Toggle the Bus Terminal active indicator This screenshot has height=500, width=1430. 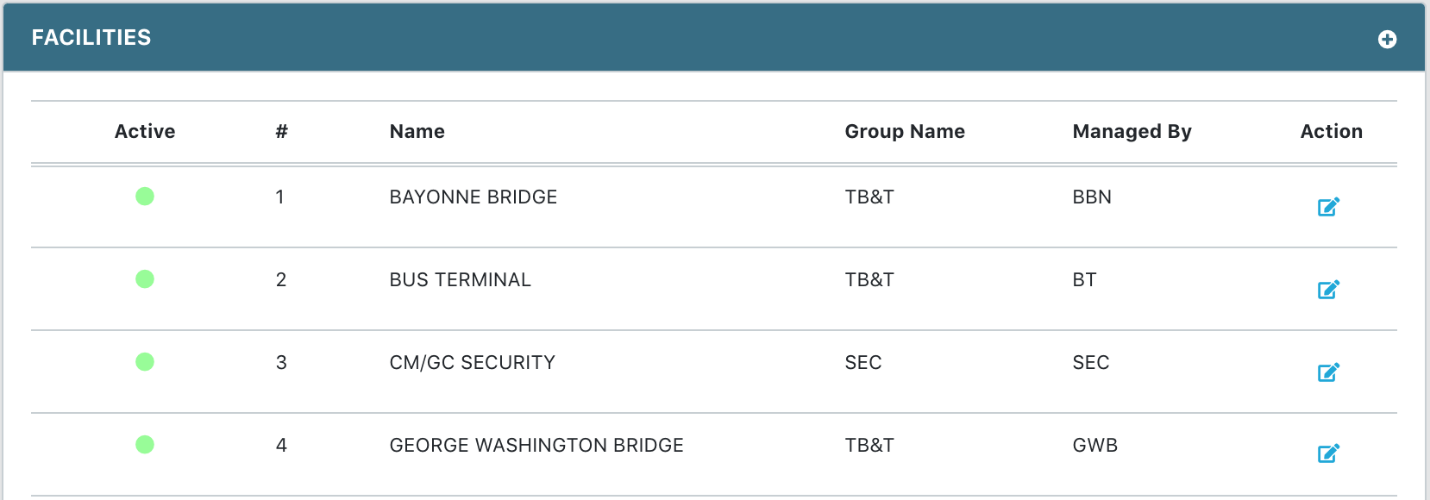[x=145, y=279]
